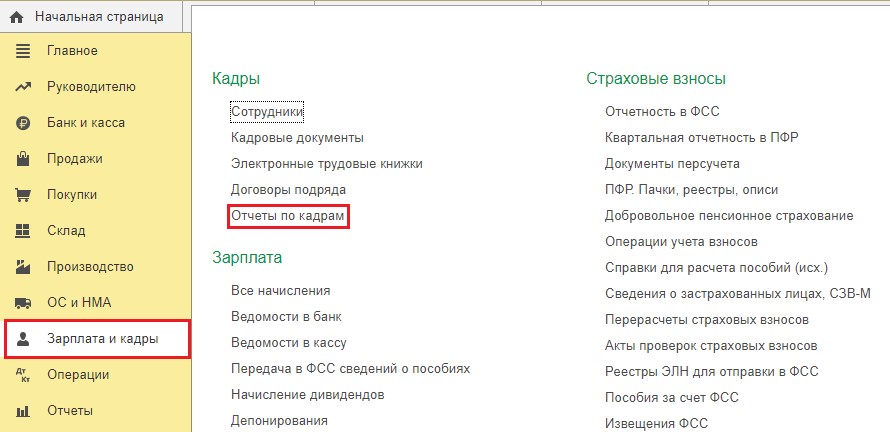Click the ruble coin icon for Банк и касса
This screenshot has height=432, width=890.
(x=23, y=123)
